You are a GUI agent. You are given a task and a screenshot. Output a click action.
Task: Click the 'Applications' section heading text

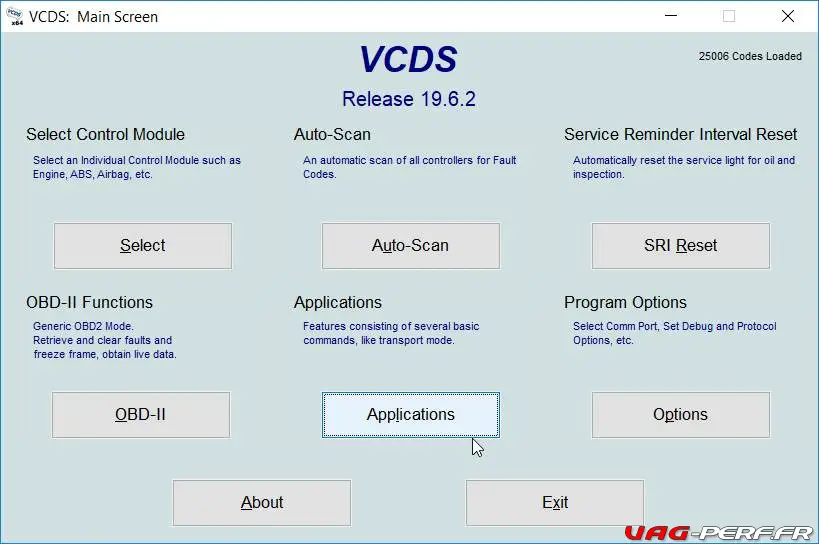338,303
